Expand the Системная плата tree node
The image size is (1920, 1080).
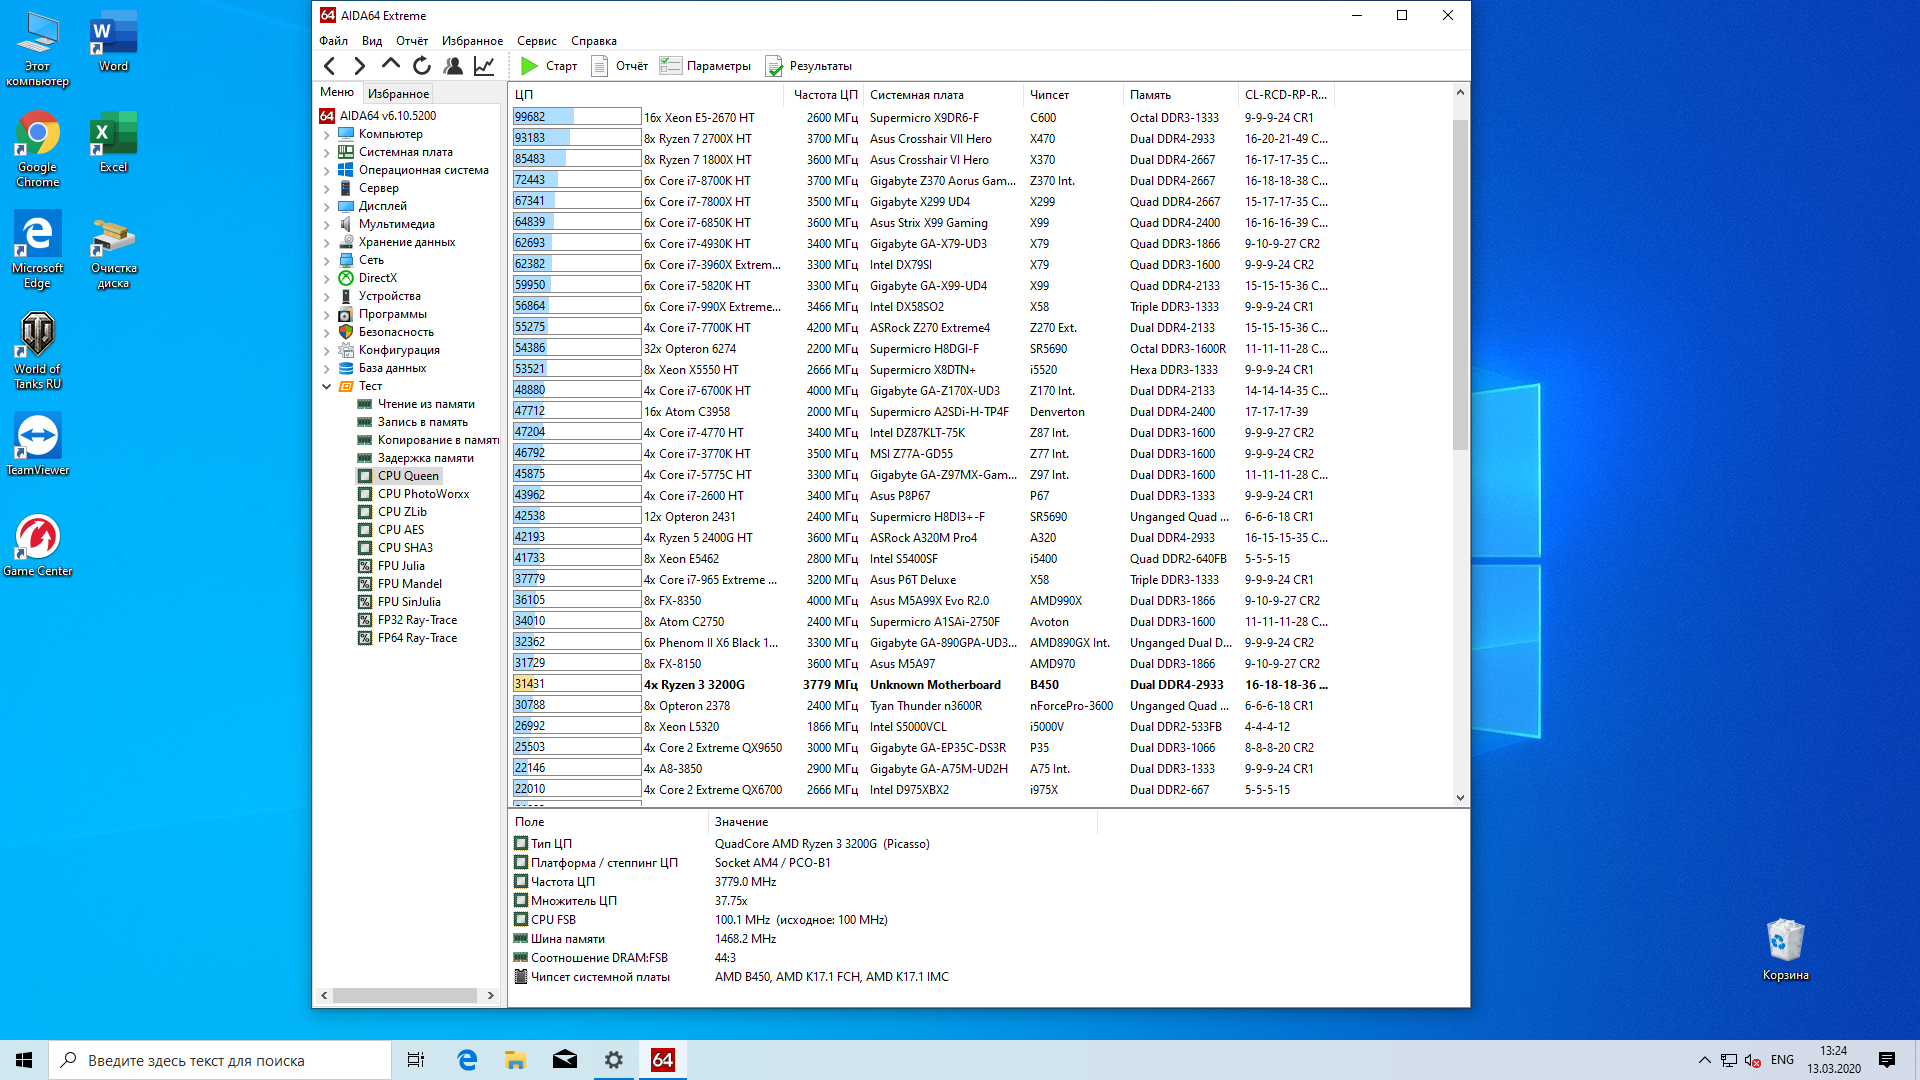coord(327,152)
